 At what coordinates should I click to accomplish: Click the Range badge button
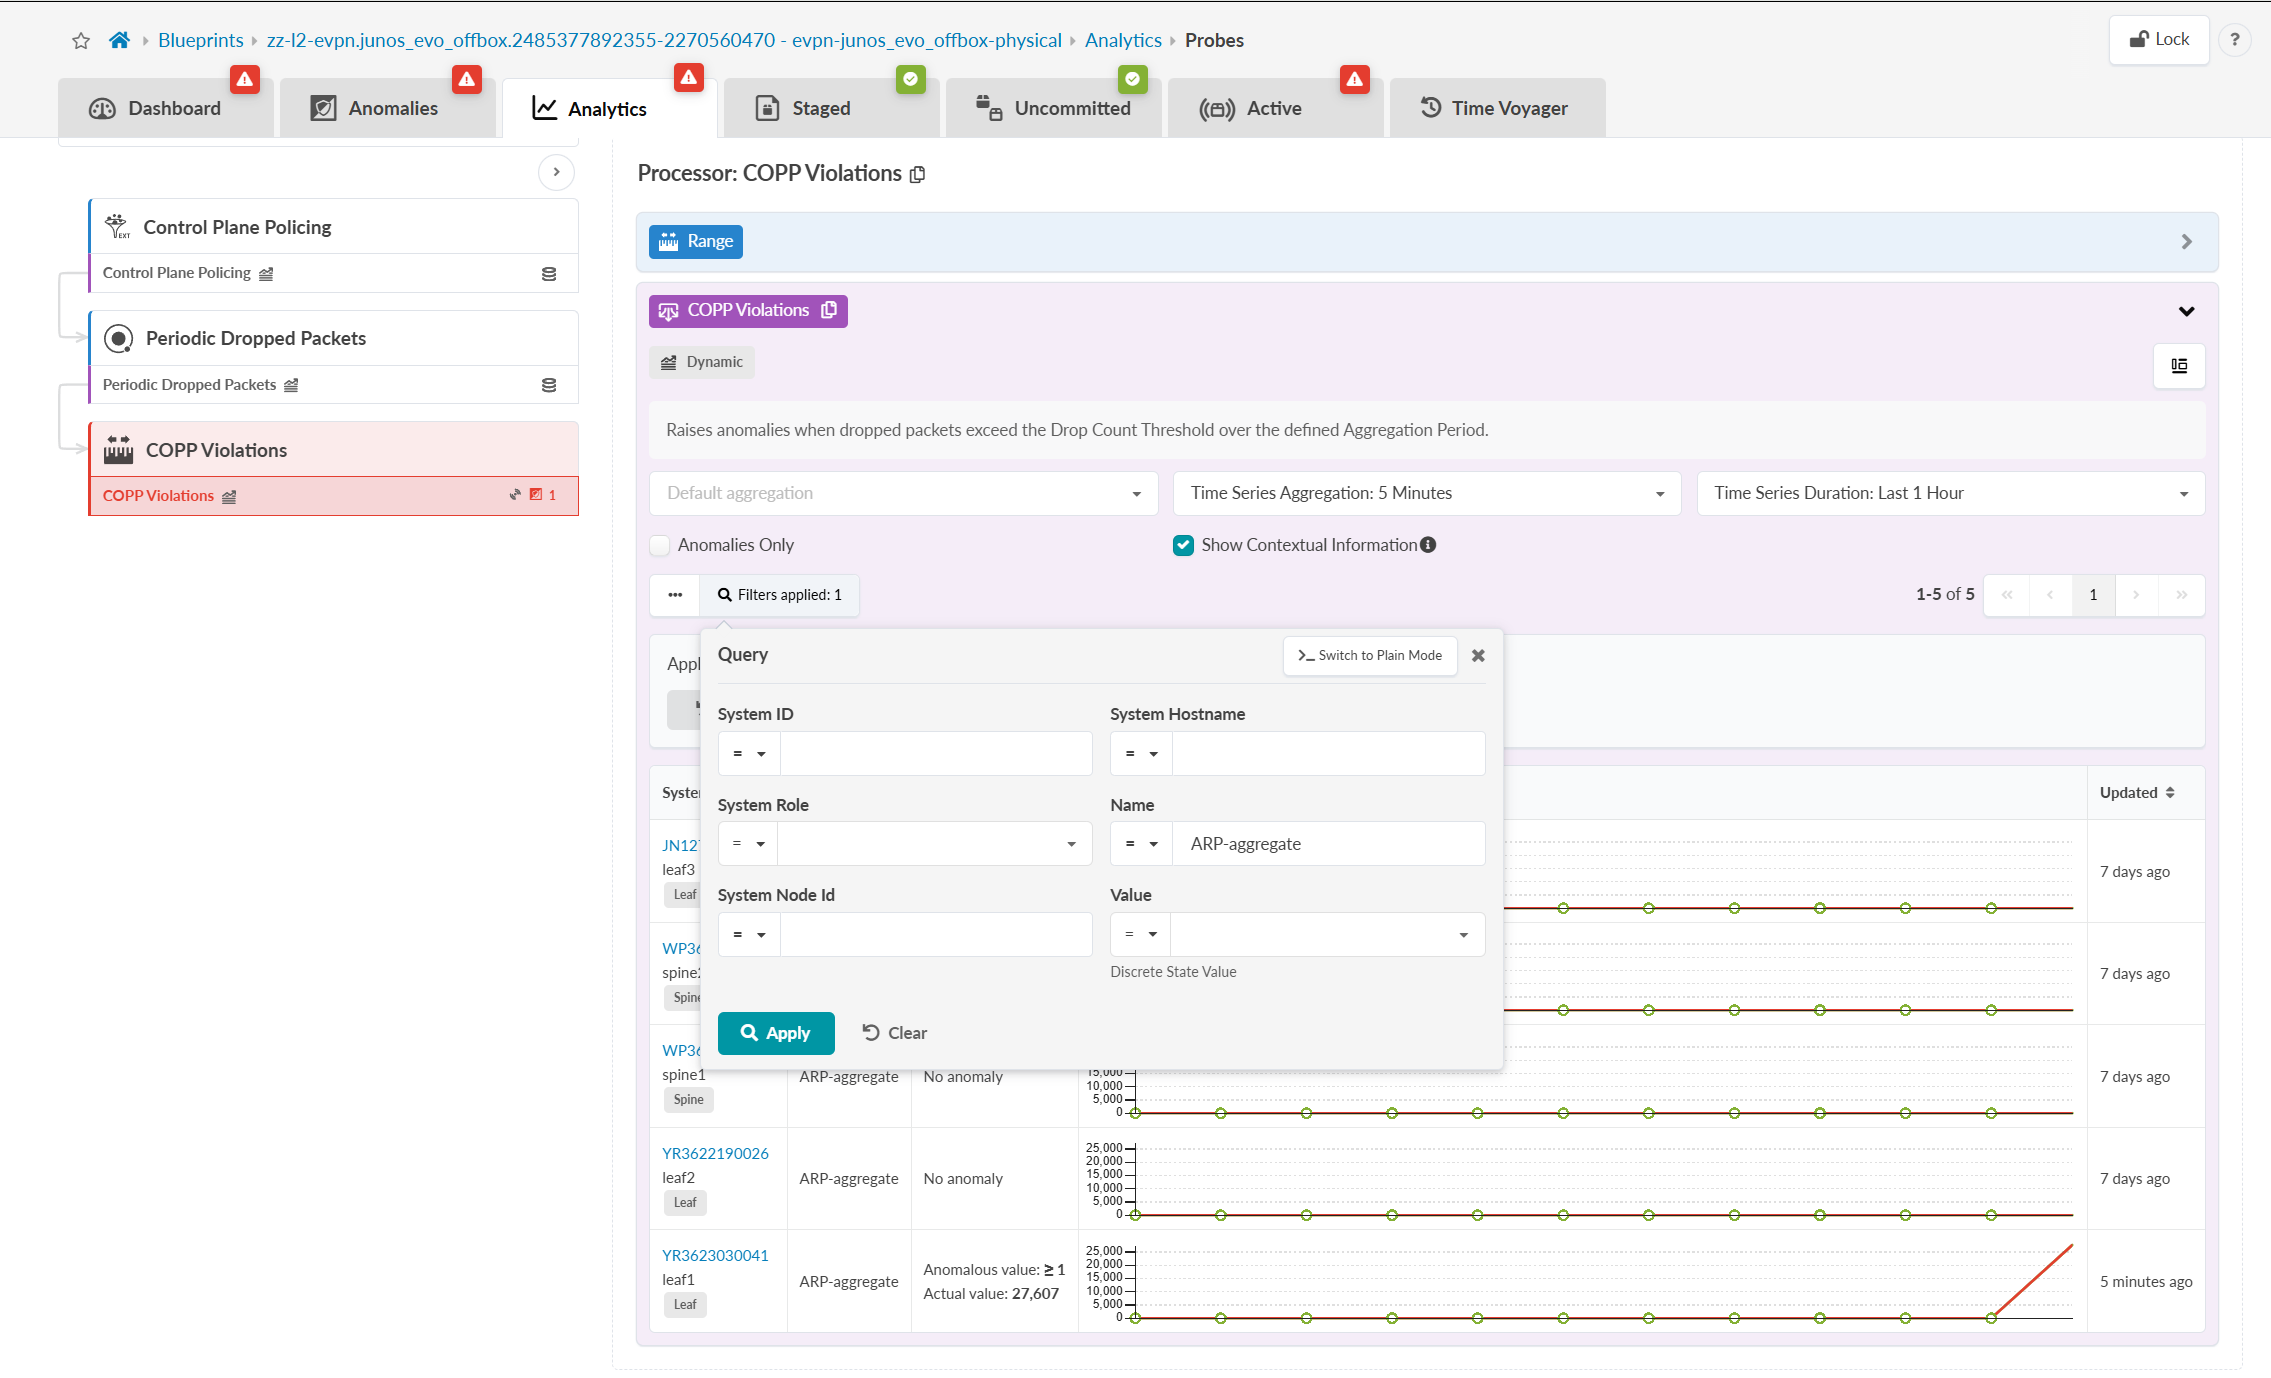point(696,242)
